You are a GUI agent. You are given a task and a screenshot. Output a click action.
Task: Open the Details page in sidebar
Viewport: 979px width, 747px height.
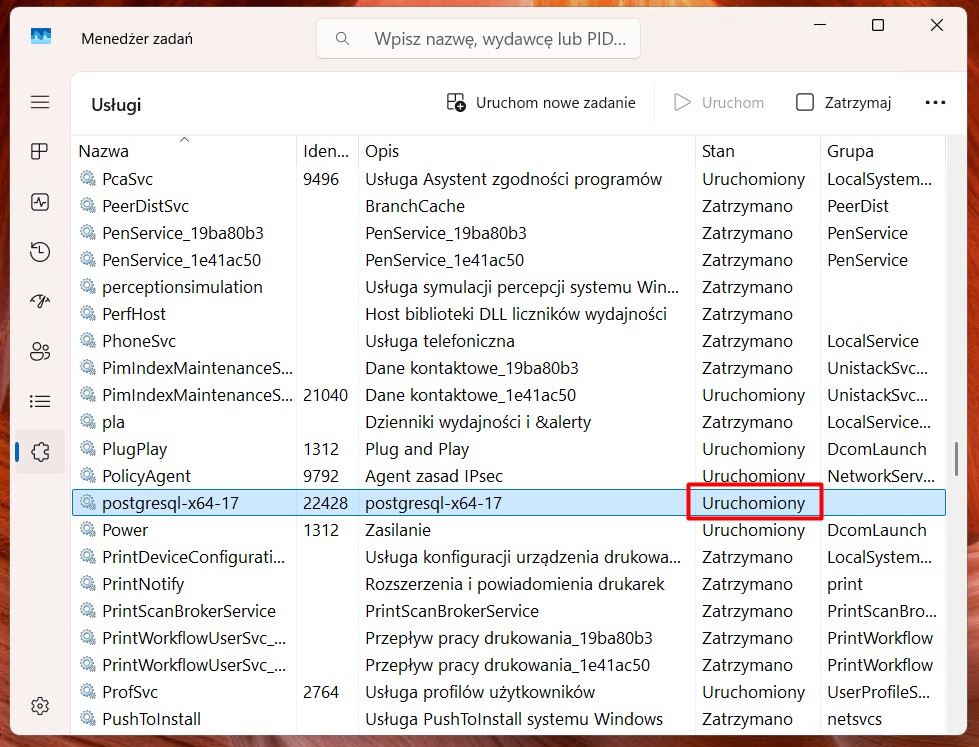tap(40, 401)
